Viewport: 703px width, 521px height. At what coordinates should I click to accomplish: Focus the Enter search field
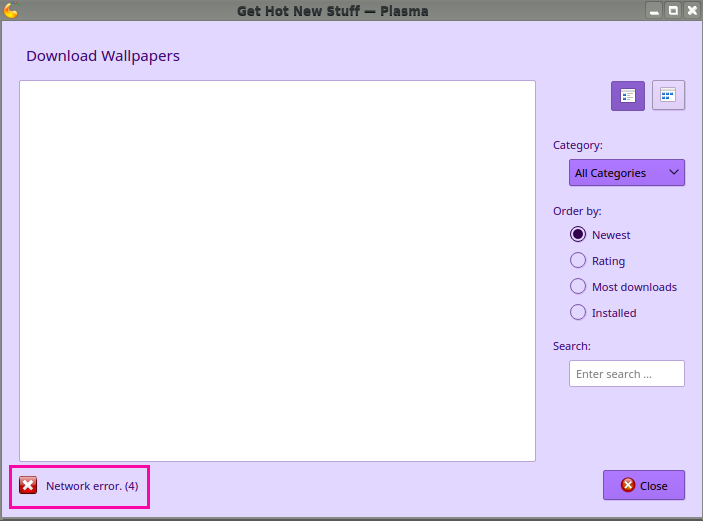[x=626, y=374]
